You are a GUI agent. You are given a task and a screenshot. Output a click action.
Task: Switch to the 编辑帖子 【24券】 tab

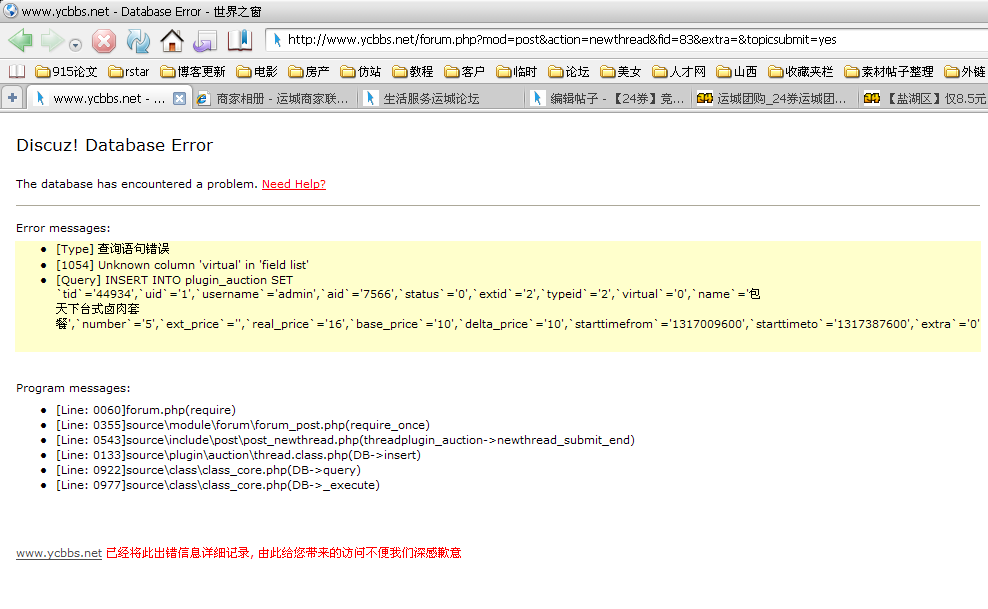pyautogui.click(x=608, y=99)
